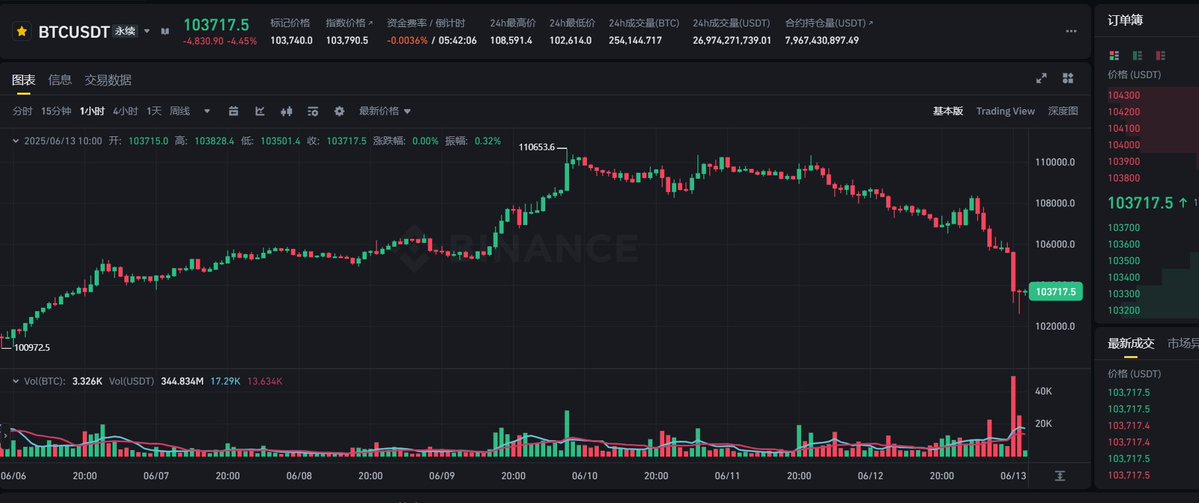Select the drawing tools line-chart icon
The height and width of the screenshot is (503, 1199).
(x=260, y=112)
